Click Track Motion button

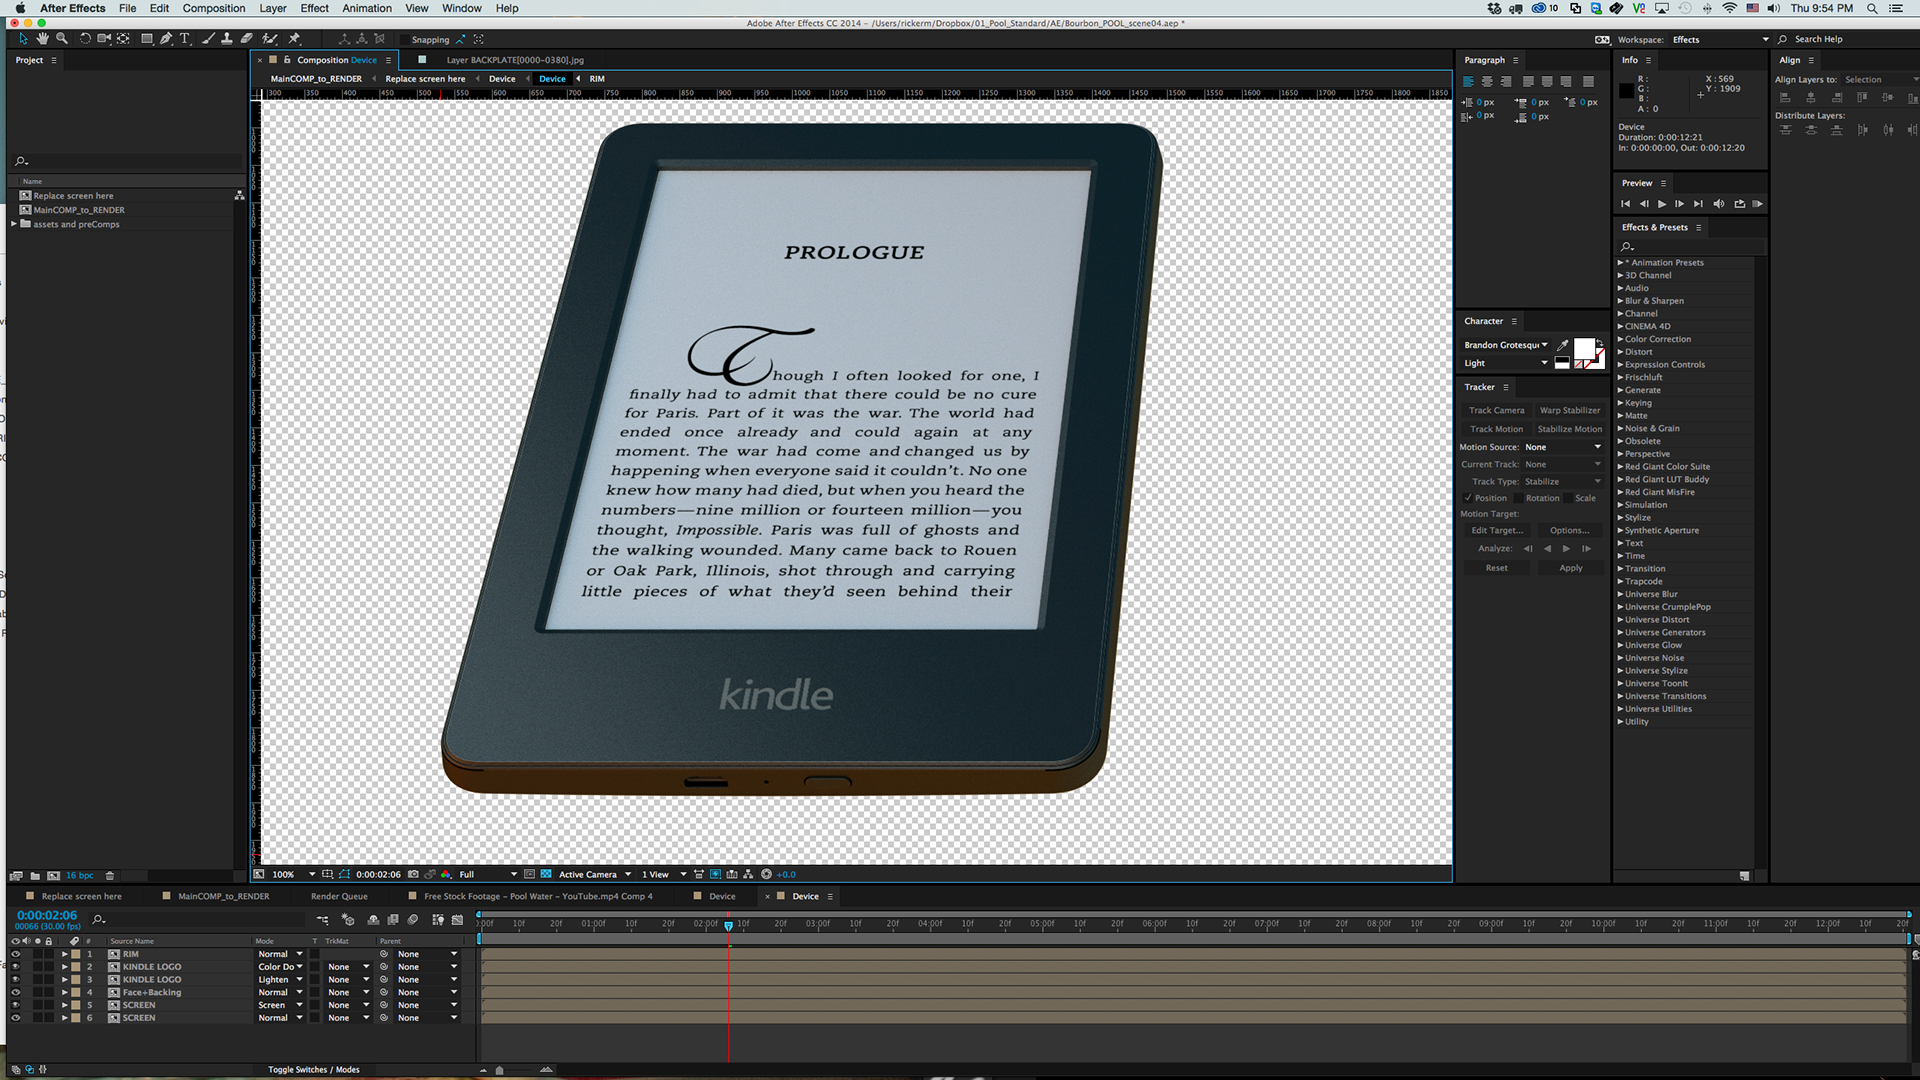coord(1496,429)
